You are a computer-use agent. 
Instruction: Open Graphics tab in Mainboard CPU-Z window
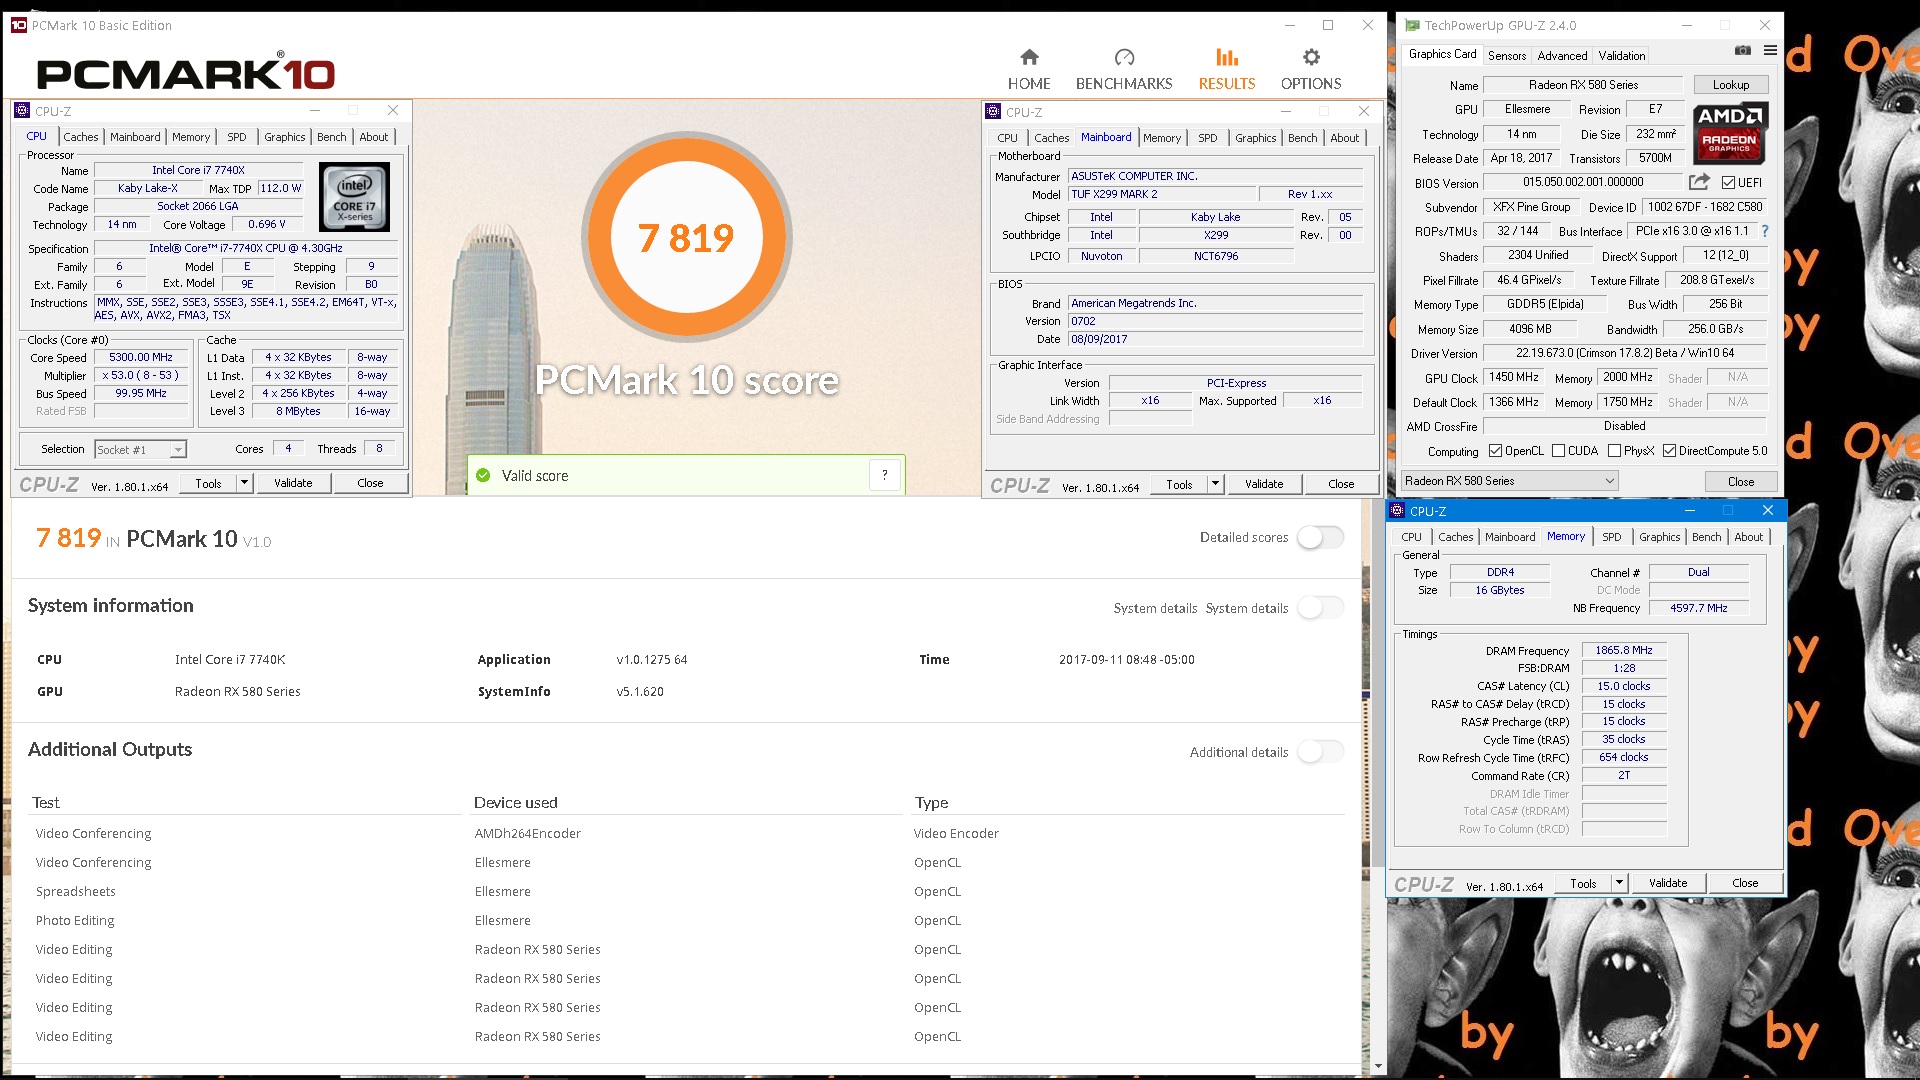(1255, 138)
